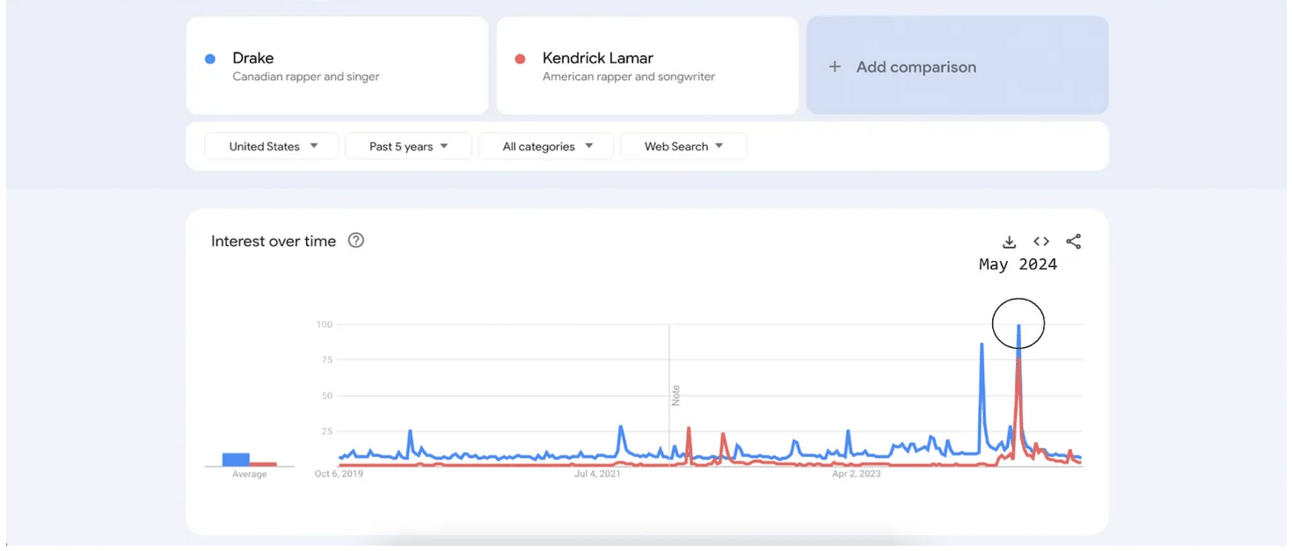
Task: Open the Web Search type dropdown
Action: point(683,146)
